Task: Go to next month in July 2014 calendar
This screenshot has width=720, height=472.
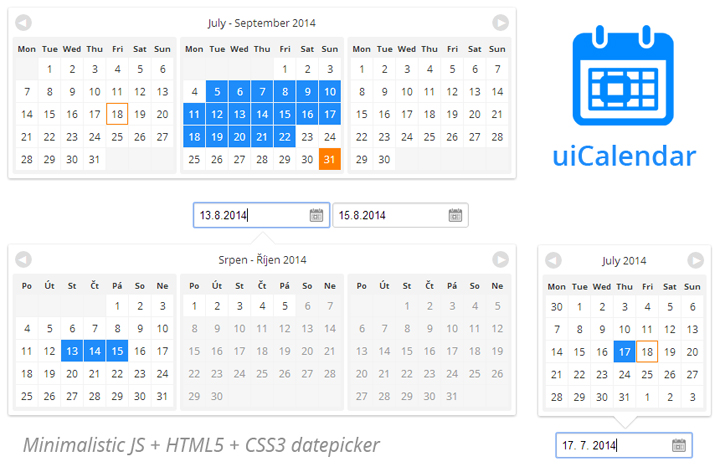Action: tap(695, 260)
